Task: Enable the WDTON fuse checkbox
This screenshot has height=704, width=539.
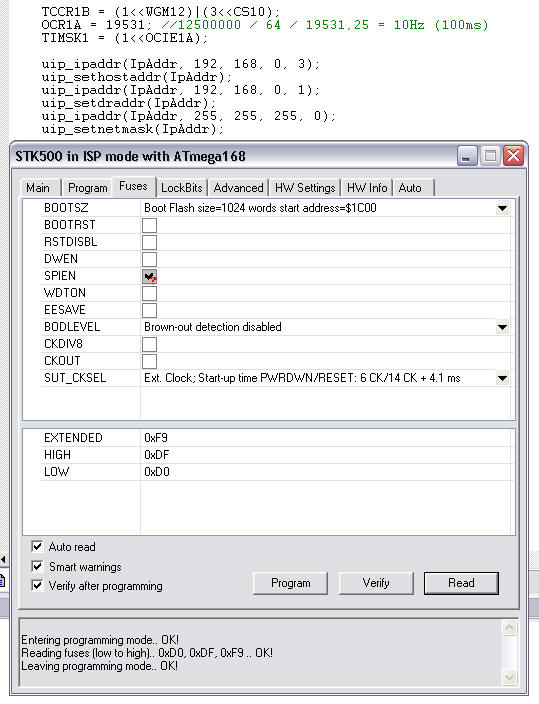Action: click(149, 294)
